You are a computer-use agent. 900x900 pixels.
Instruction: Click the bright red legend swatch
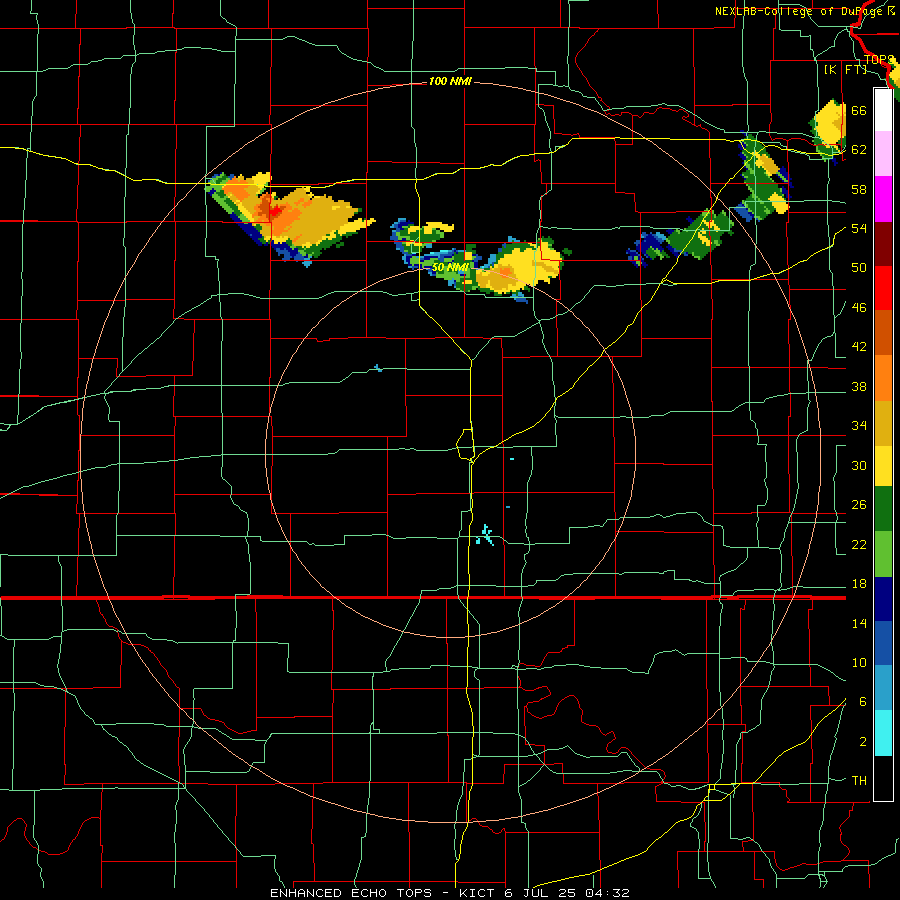(x=883, y=288)
